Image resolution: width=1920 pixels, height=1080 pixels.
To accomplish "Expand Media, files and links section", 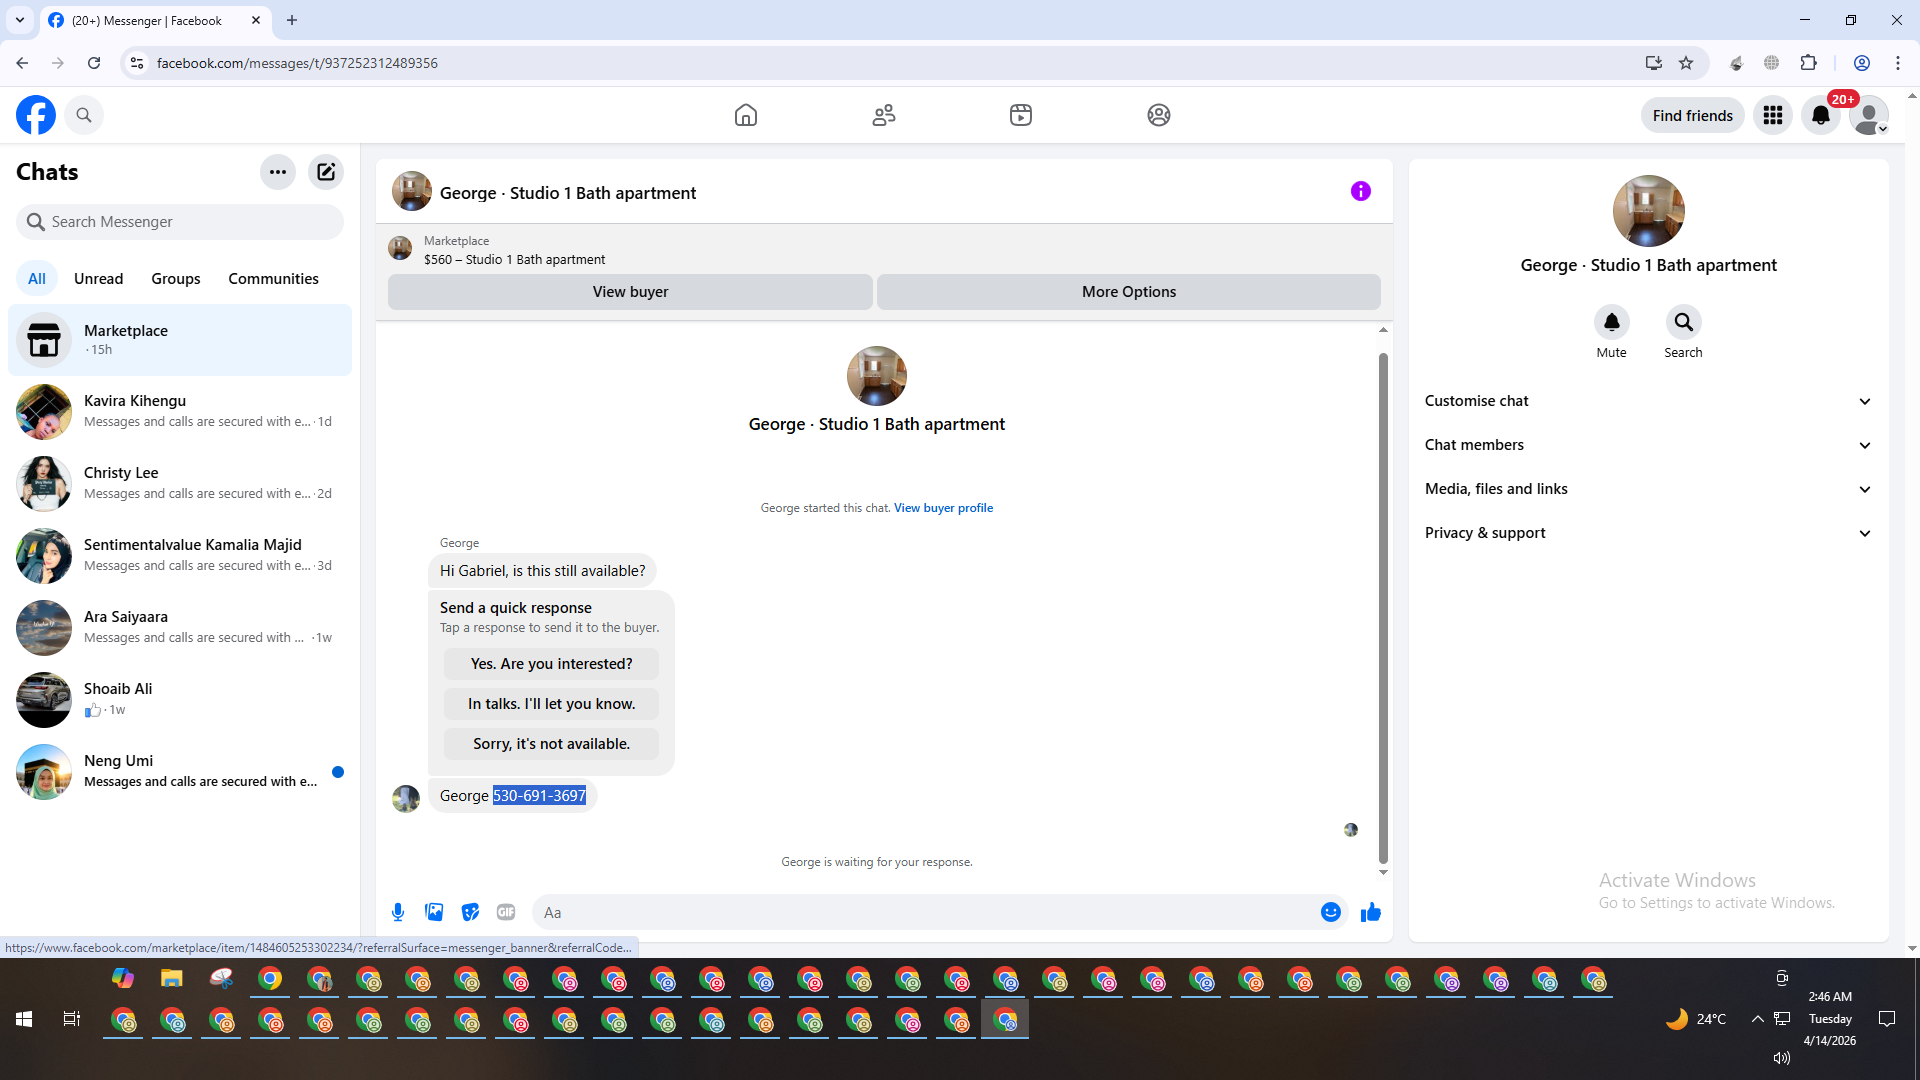I will [1648, 489].
